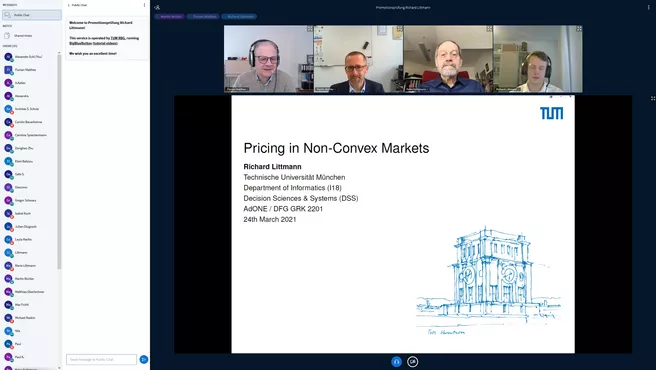The width and height of the screenshot is (656, 370).
Task: Expand the third webcam tile to fullscreen
Action: point(489,29)
